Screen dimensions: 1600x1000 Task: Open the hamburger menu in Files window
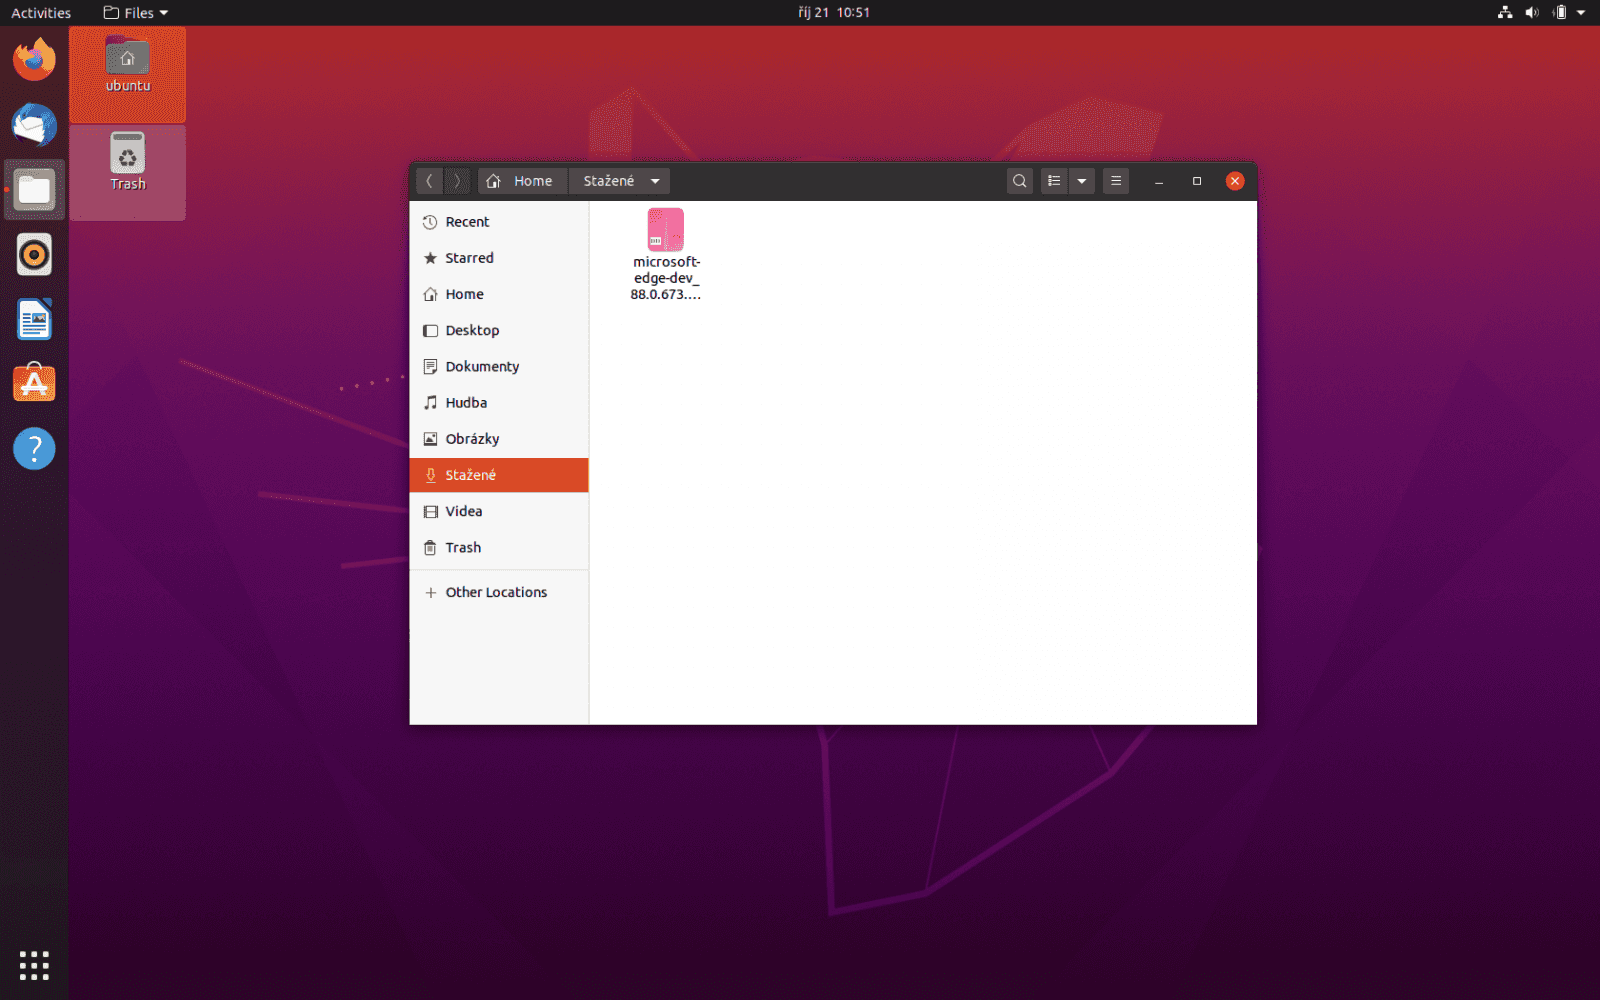(x=1115, y=181)
